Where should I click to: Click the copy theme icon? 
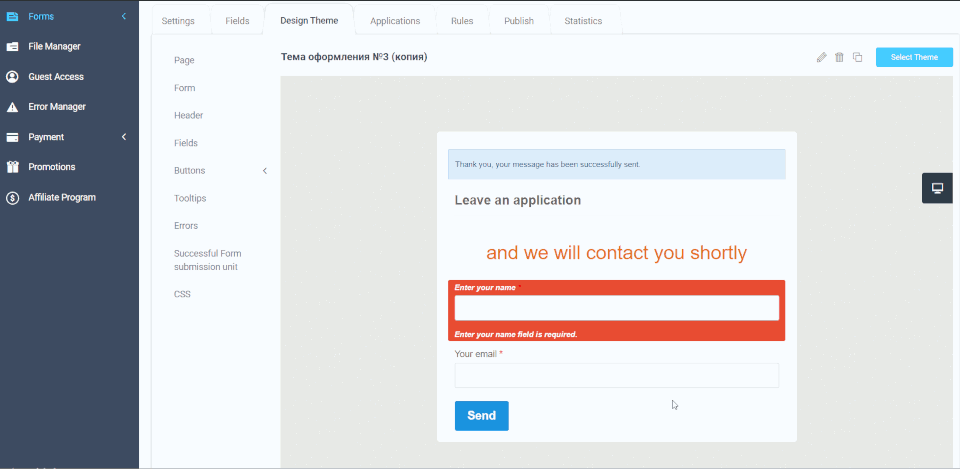(858, 58)
